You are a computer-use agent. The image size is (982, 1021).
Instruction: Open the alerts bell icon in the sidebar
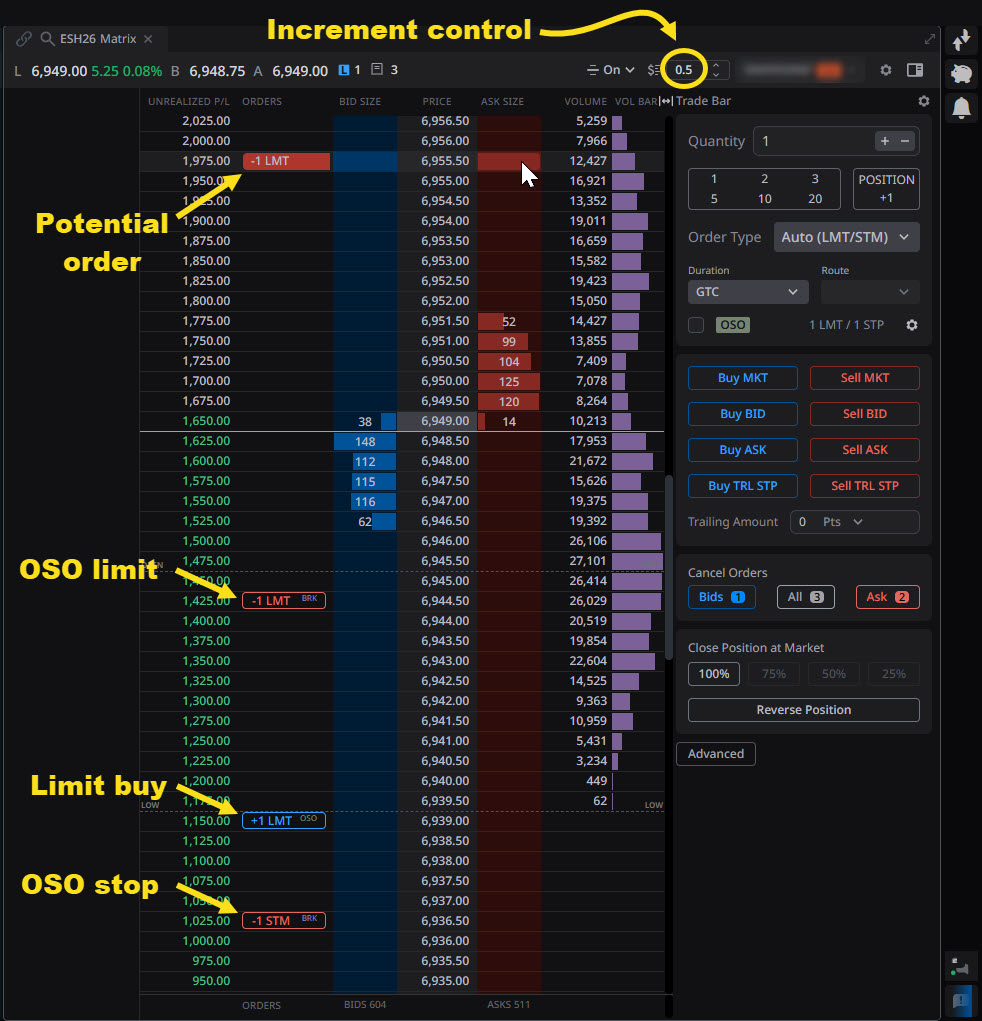962,108
